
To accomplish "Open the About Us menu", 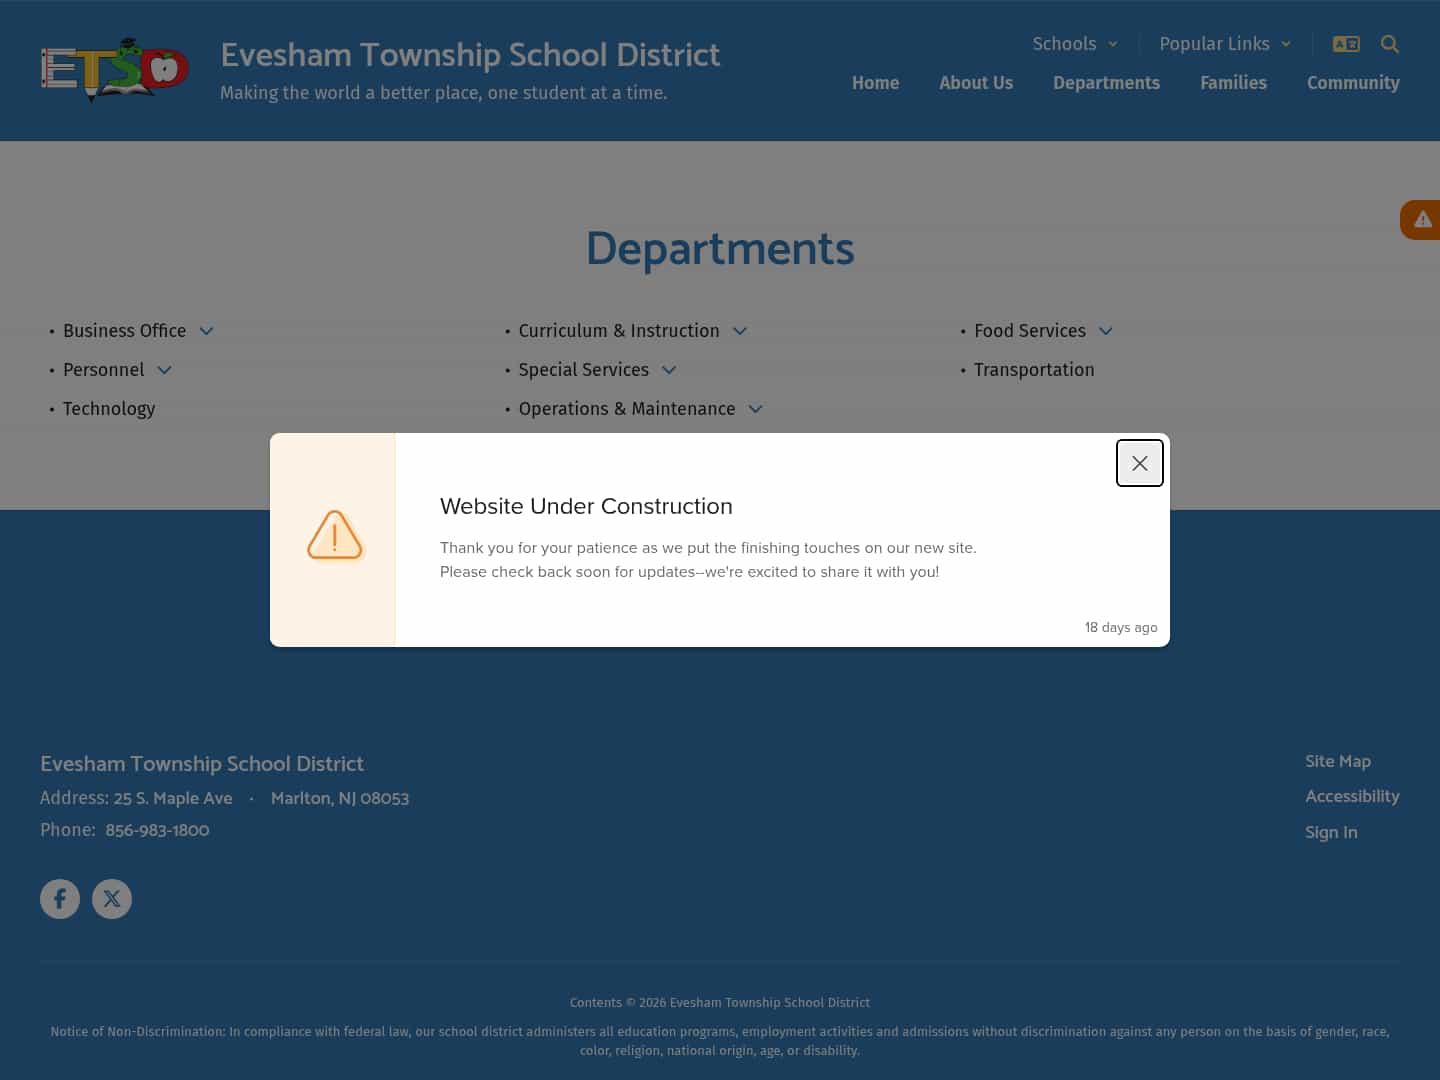I will (976, 83).
